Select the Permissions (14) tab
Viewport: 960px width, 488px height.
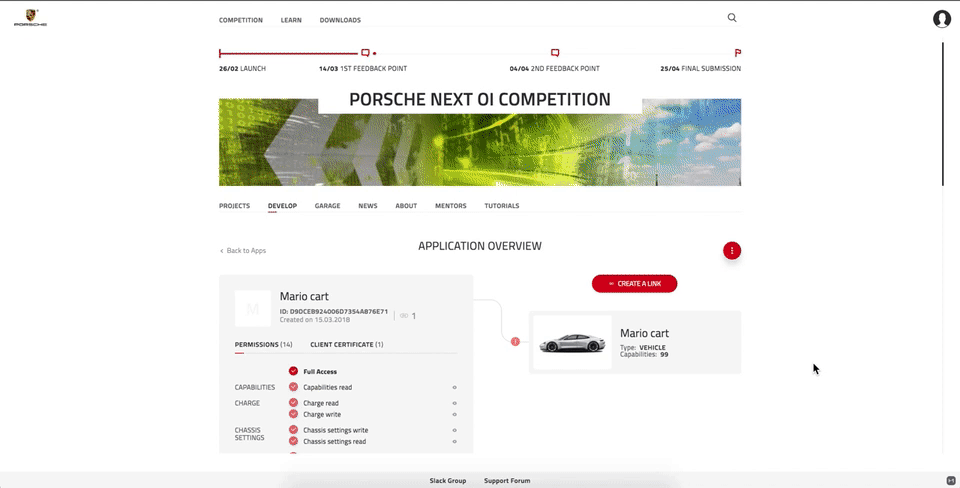(x=263, y=345)
